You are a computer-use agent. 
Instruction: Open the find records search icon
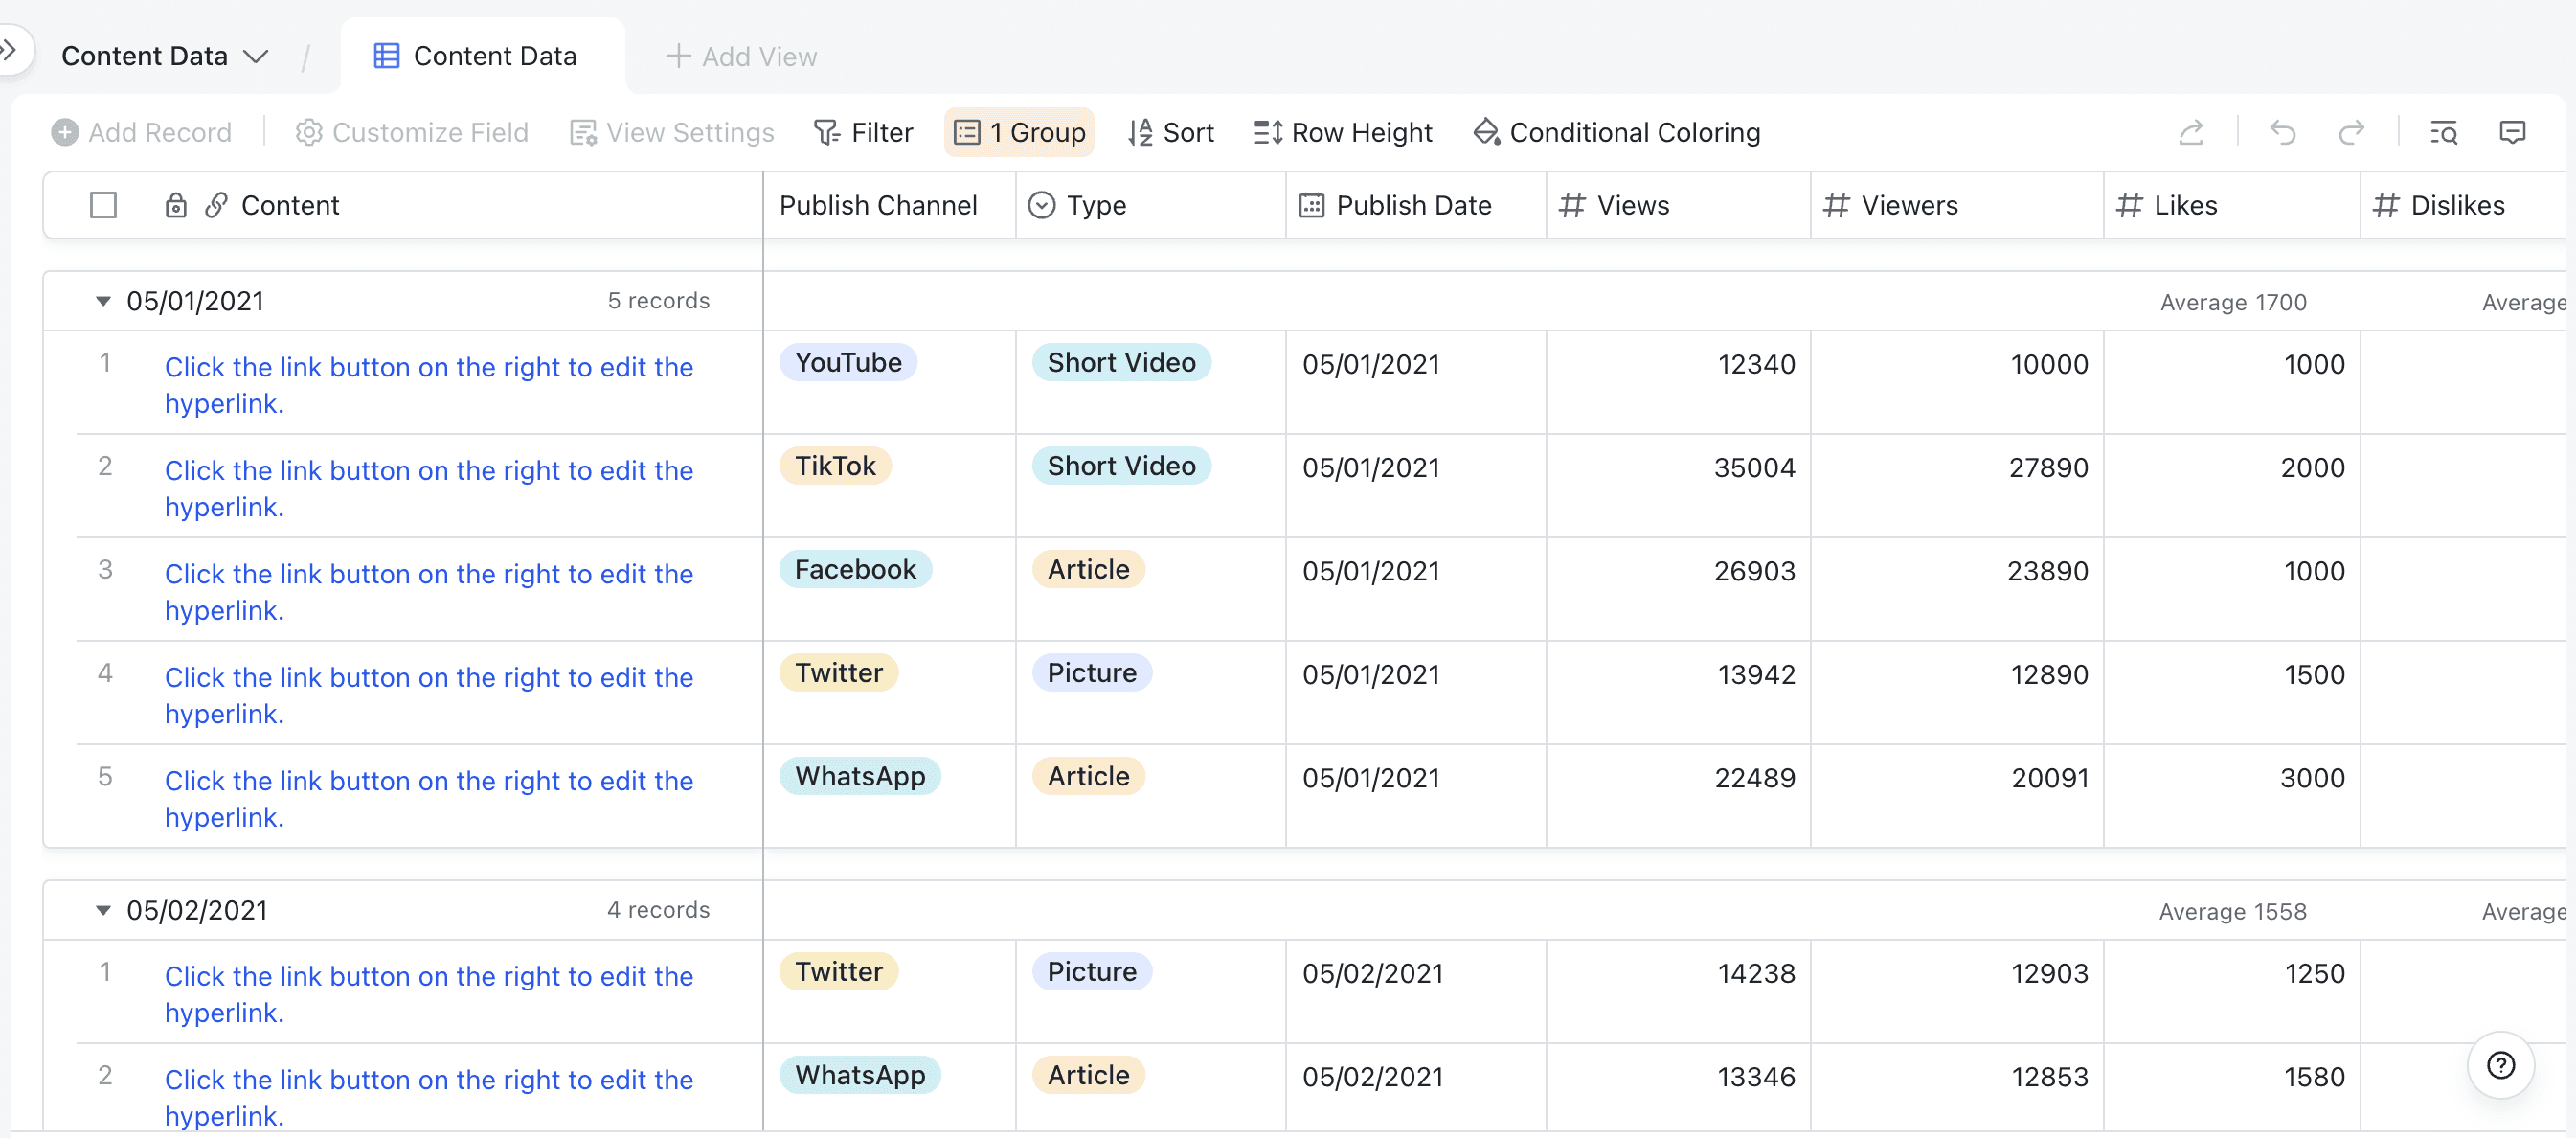coord(2443,132)
